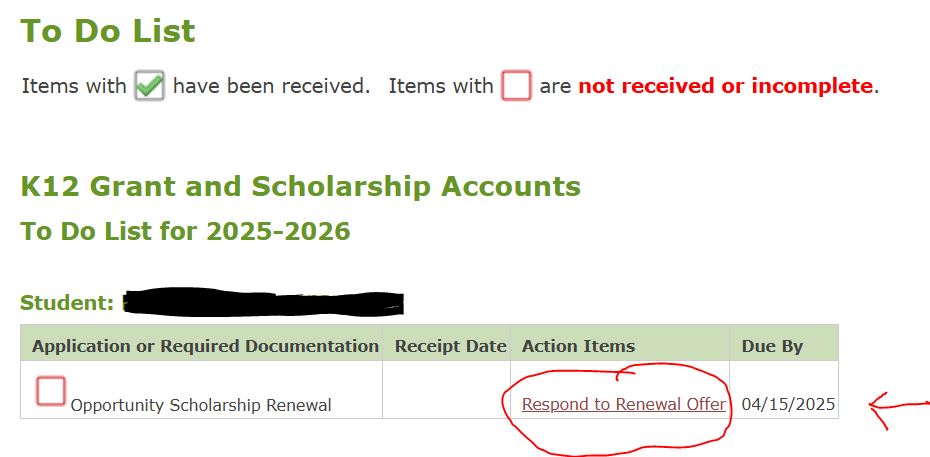This screenshot has width=930, height=457.
Task: Click the K12 Grant and Scholarship Accounts heading
Action: click(300, 186)
